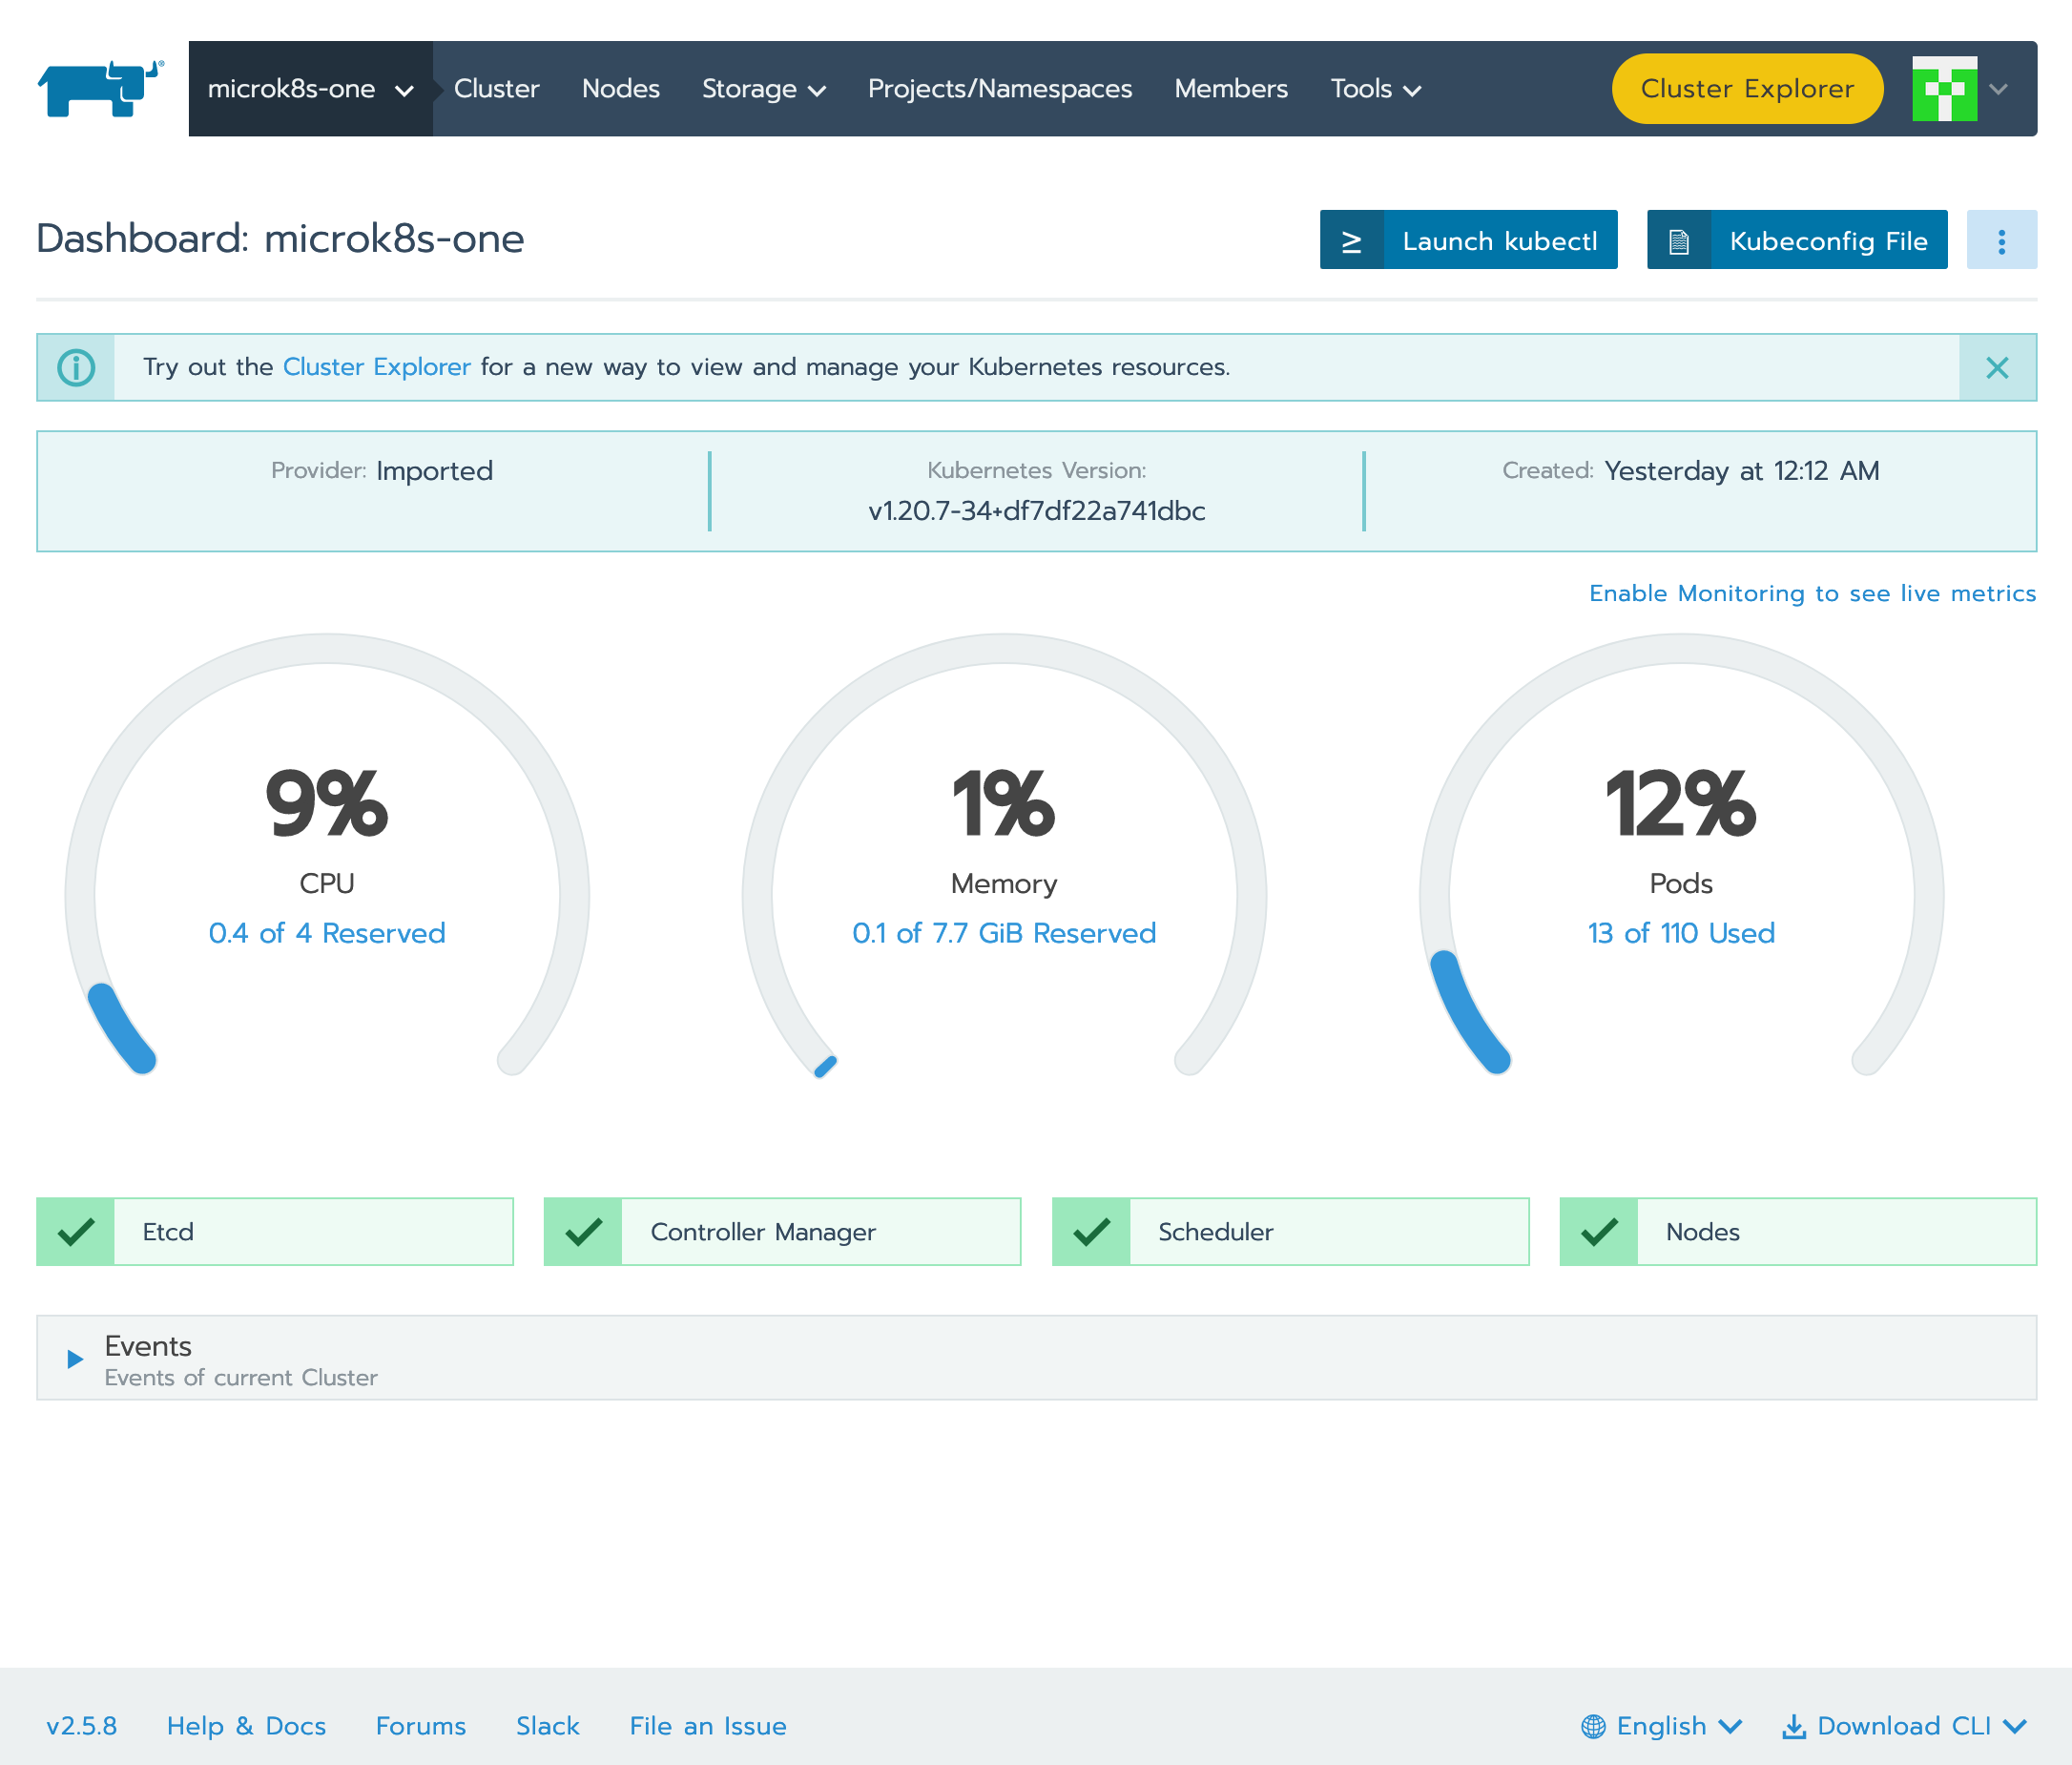Click the Etcd green checkmark status
Viewport: 2072px width, 1765px height.
tap(76, 1231)
